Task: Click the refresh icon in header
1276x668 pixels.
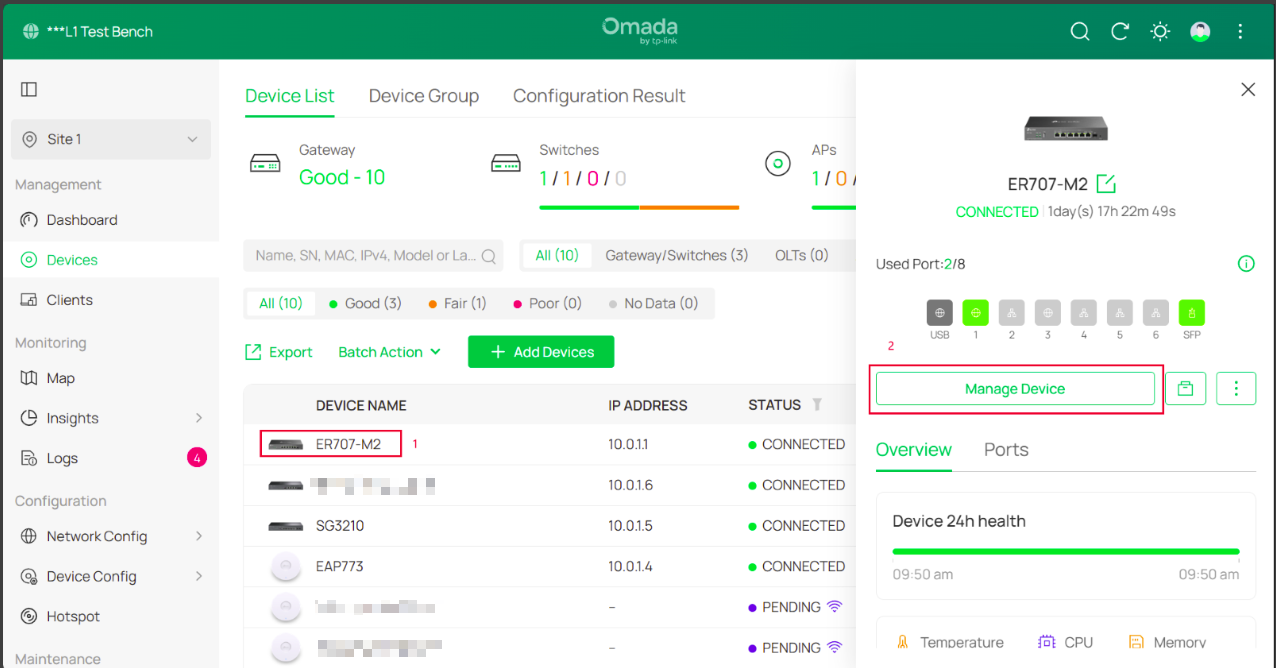Action: [1120, 31]
